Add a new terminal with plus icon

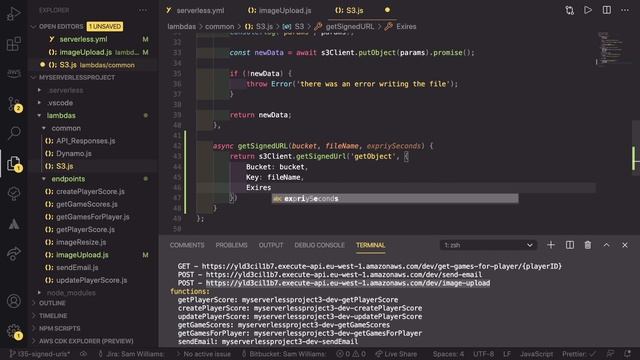(551, 245)
